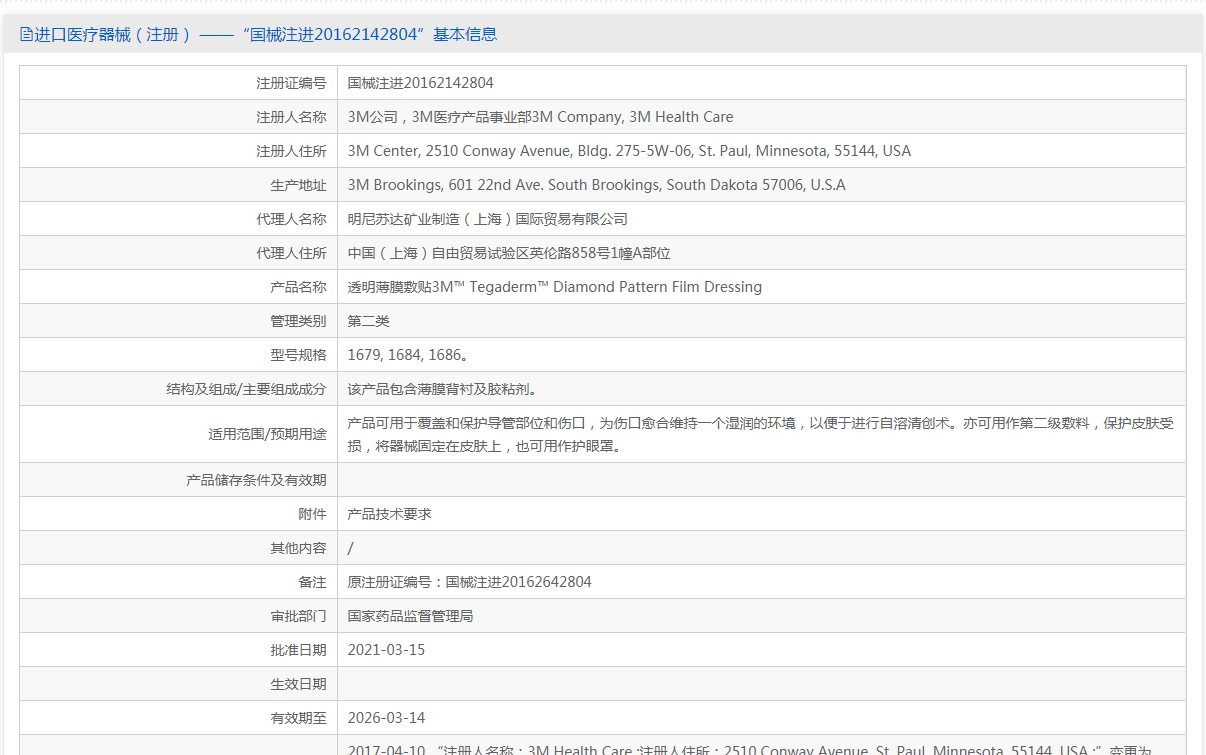
Task: Select the label 其他内容
Action: pyautogui.click(x=298, y=548)
